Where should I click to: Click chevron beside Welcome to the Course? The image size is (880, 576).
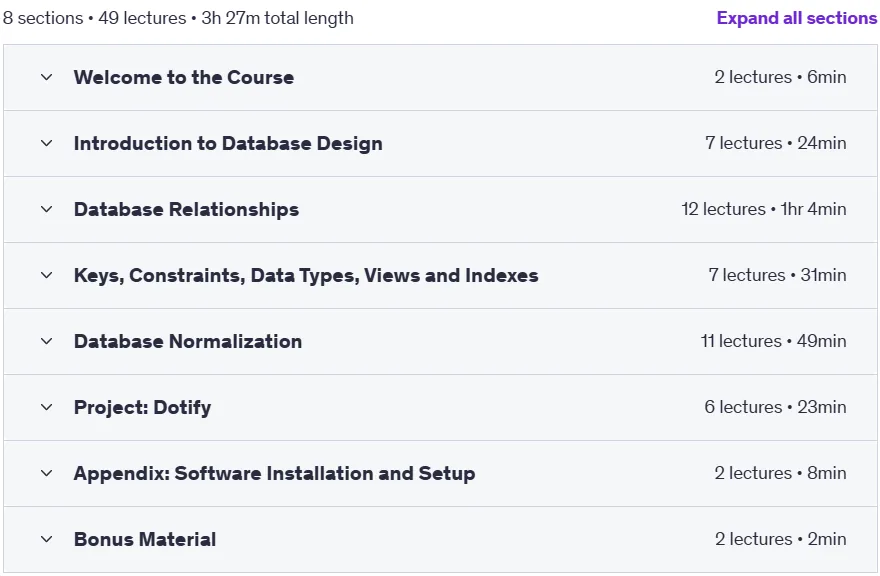tap(47, 77)
